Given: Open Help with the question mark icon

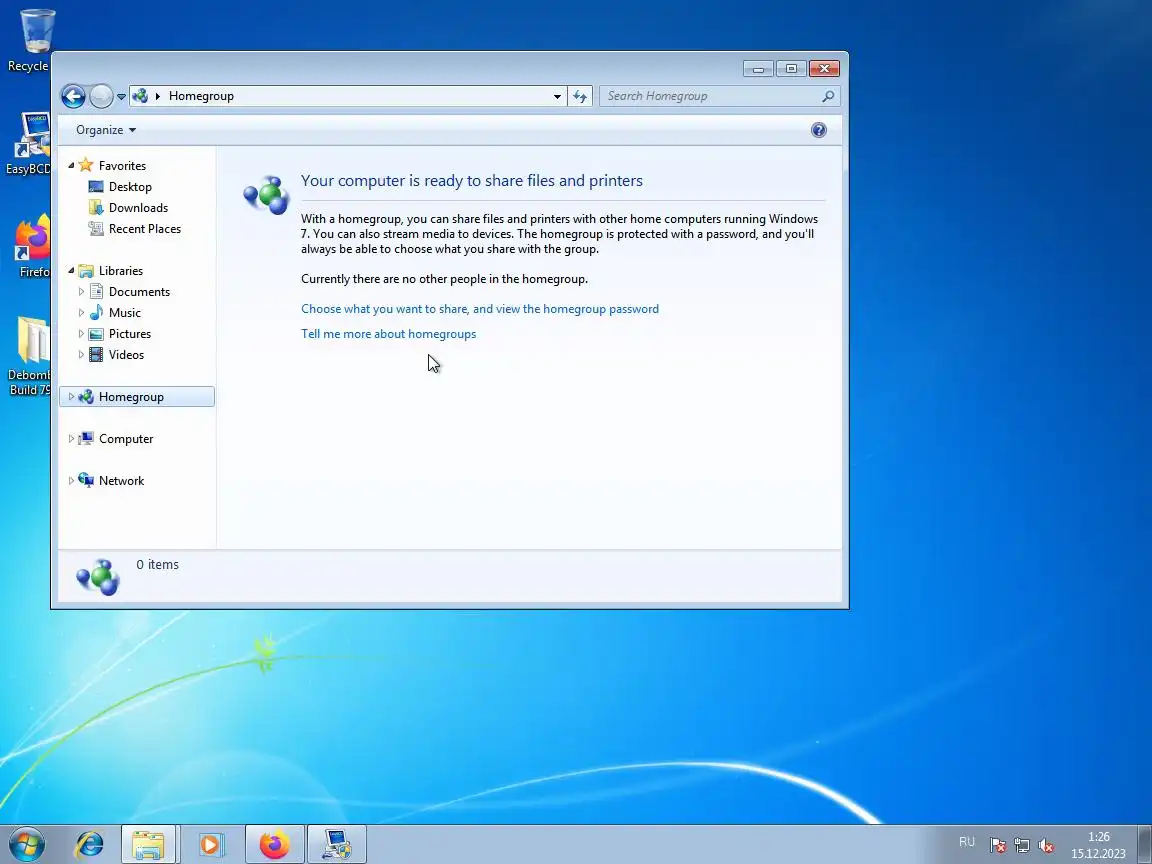Looking at the screenshot, I should [818, 130].
